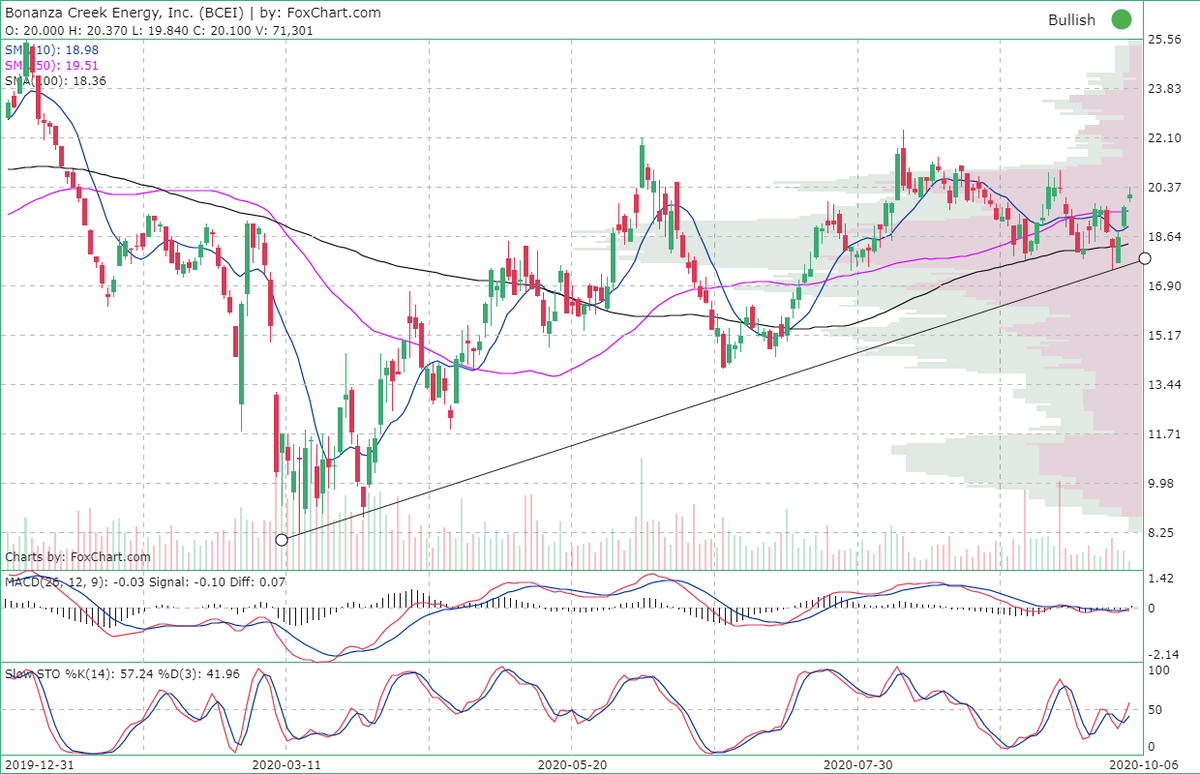The height and width of the screenshot is (774, 1200).
Task: Click the 9.98 price axis label
Action: (1163, 483)
